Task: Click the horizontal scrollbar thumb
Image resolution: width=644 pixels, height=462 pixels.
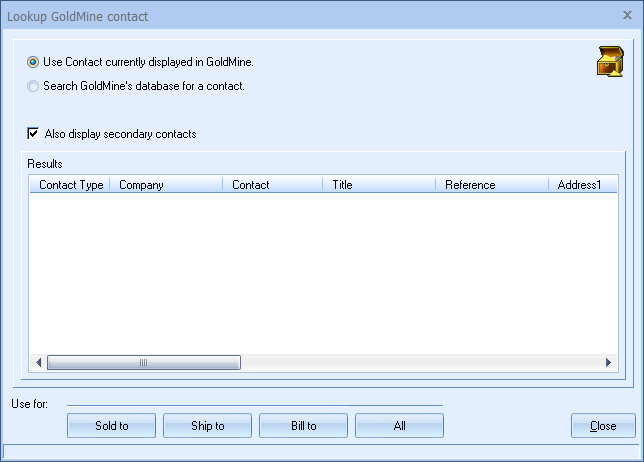Action: click(x=143, y=363)
